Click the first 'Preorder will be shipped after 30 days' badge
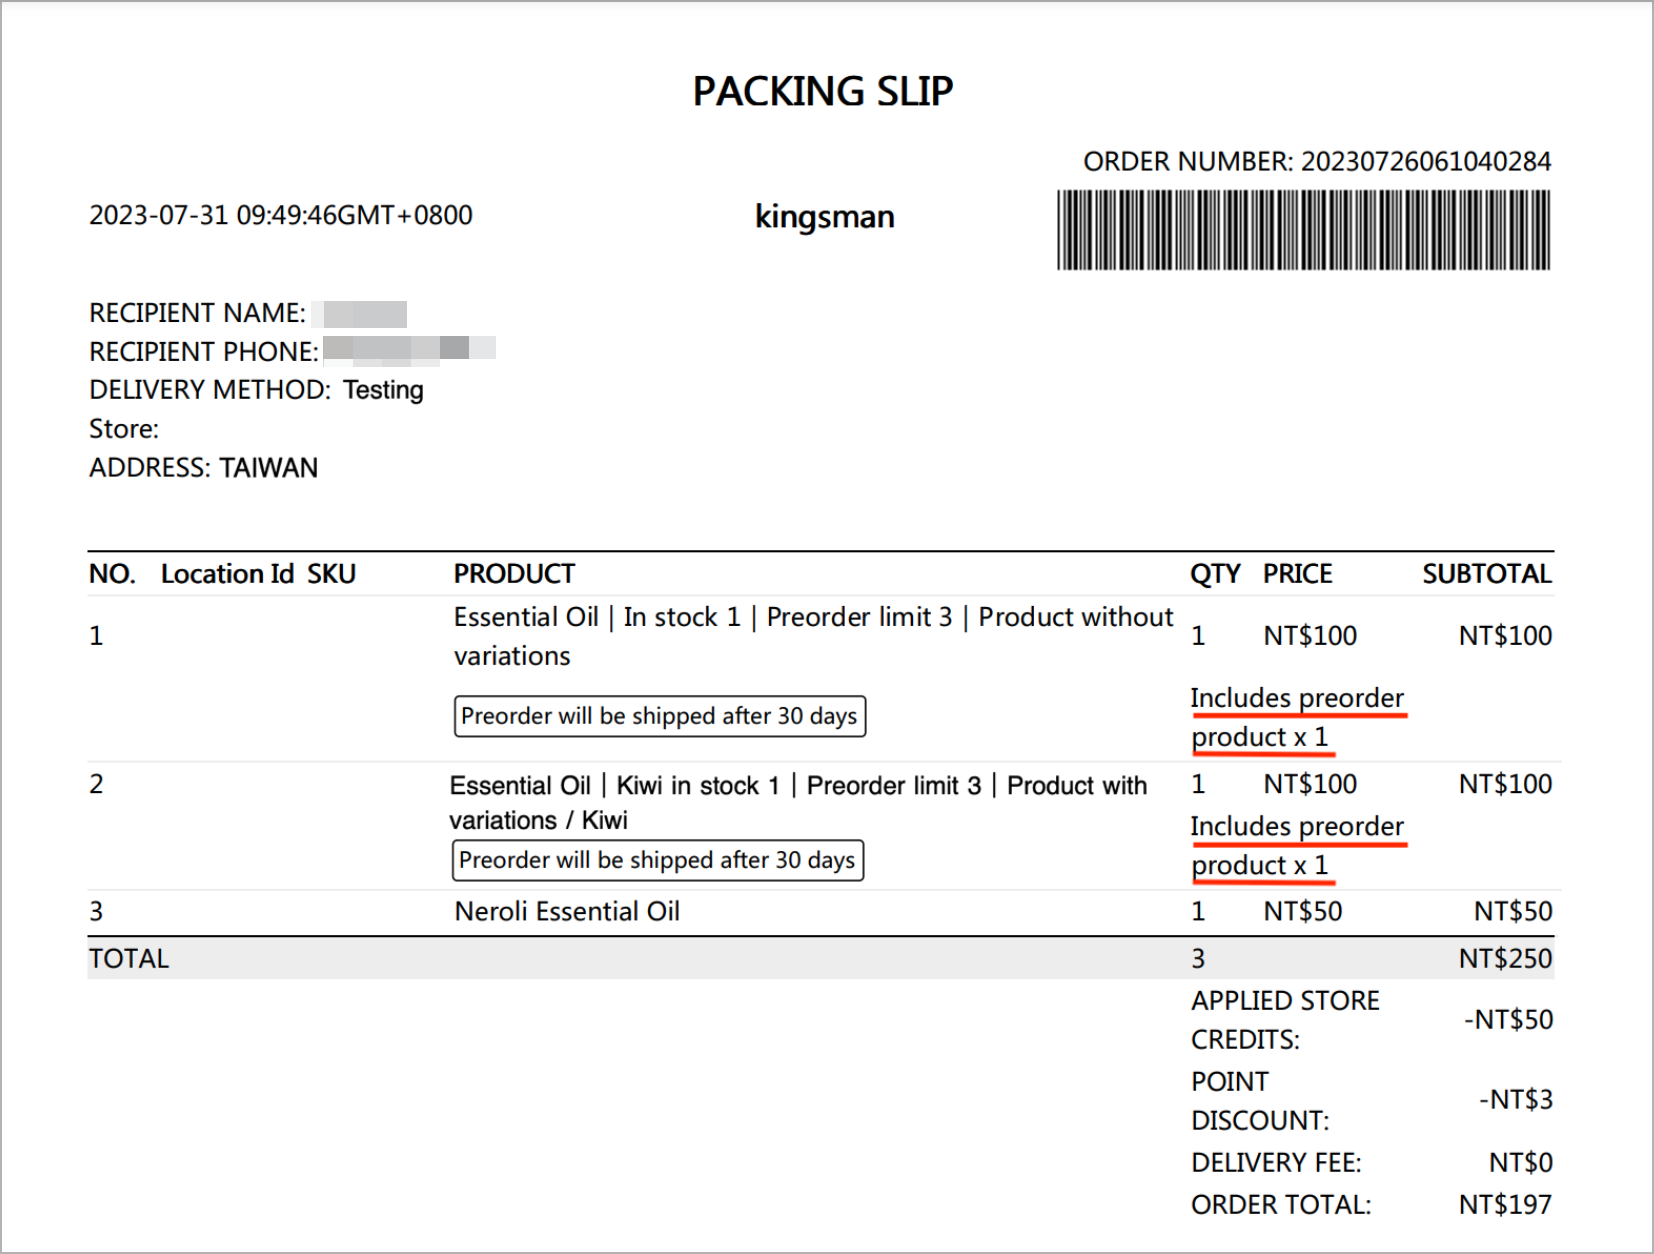 660,716
